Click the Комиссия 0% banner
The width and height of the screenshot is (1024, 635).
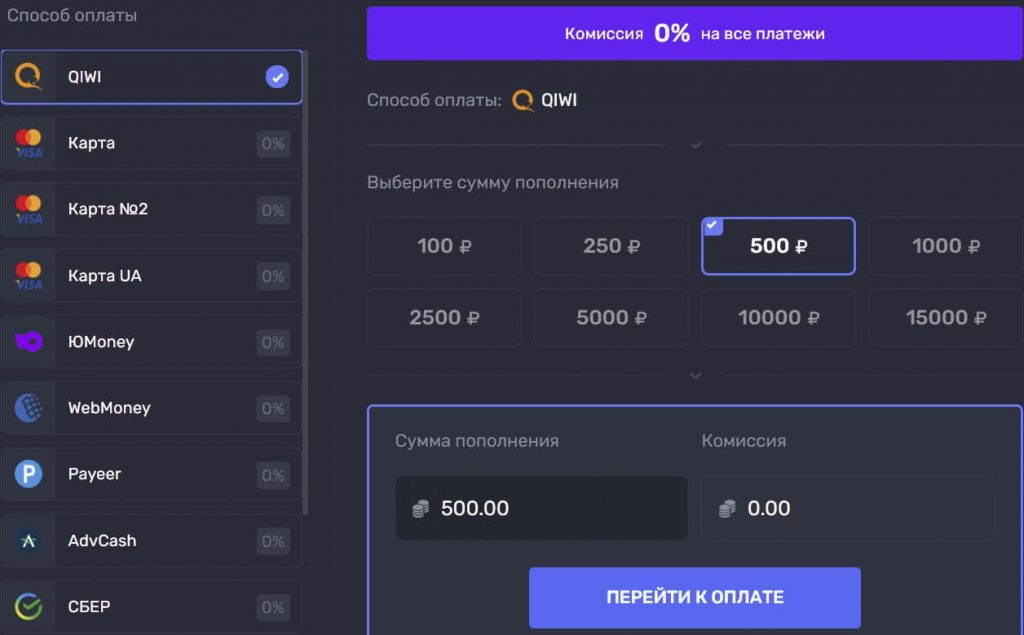pyautogui.click(x=695, y=33)
